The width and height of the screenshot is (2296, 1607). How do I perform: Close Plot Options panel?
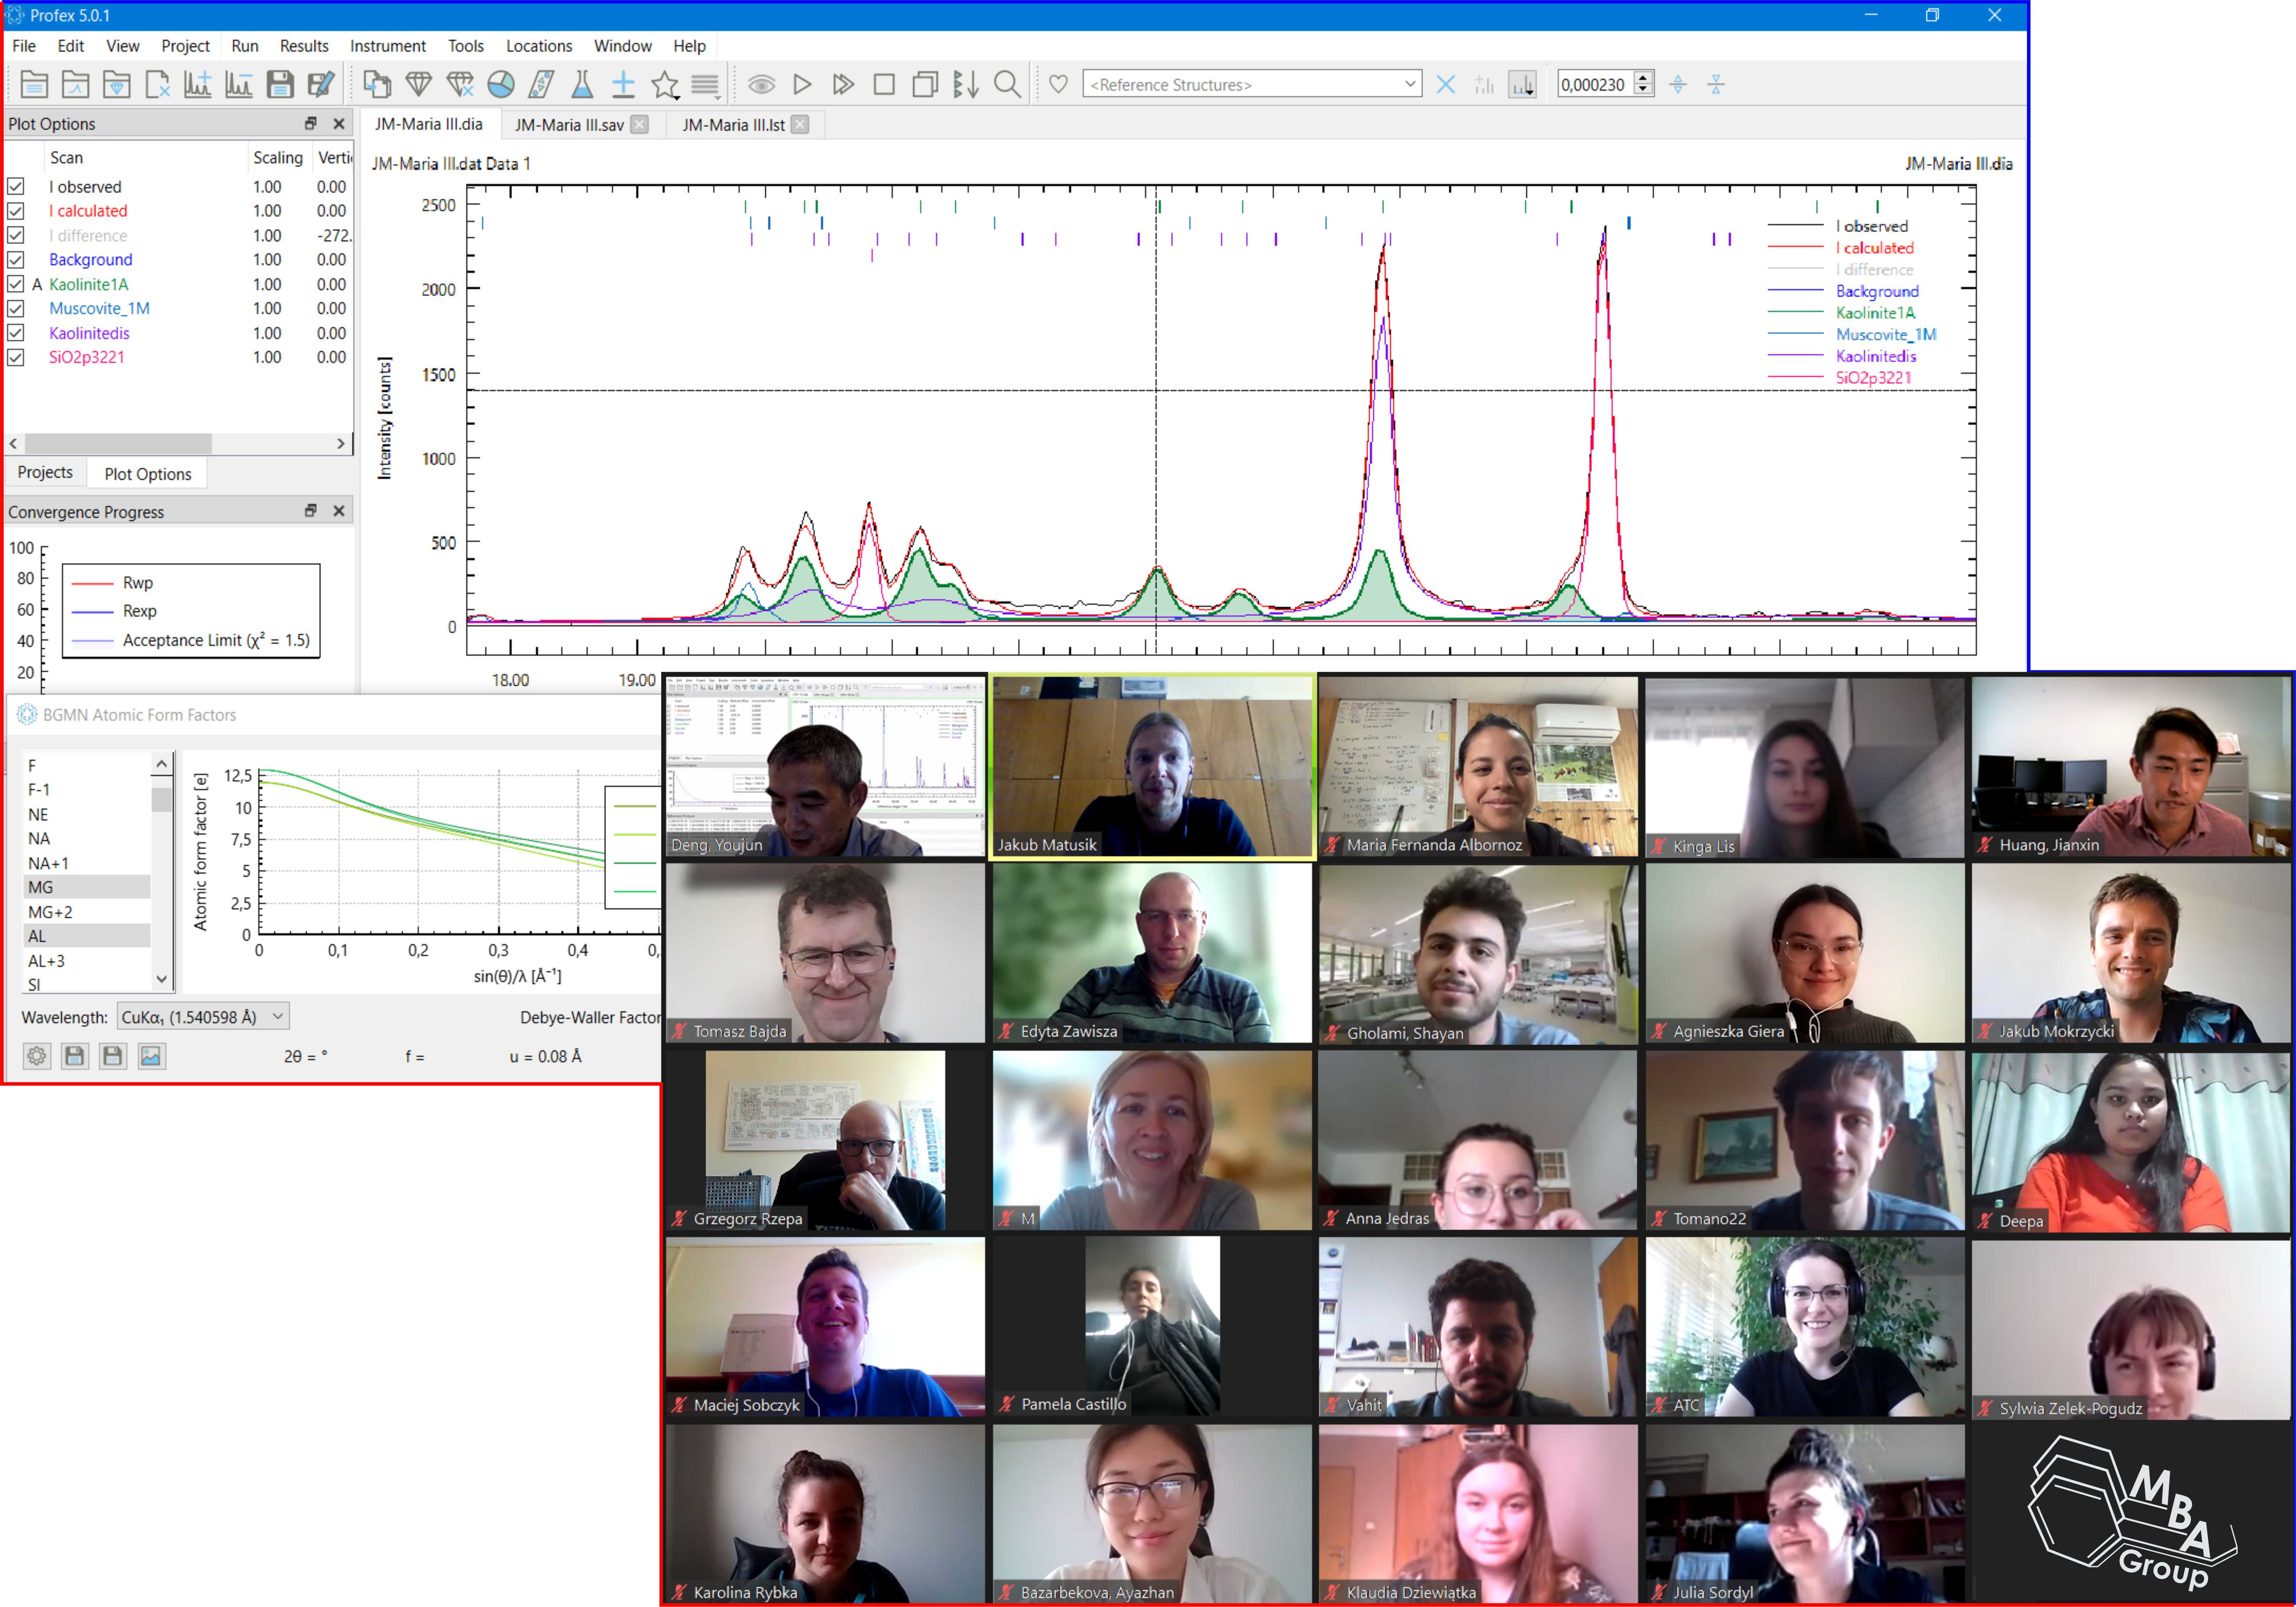339,124
